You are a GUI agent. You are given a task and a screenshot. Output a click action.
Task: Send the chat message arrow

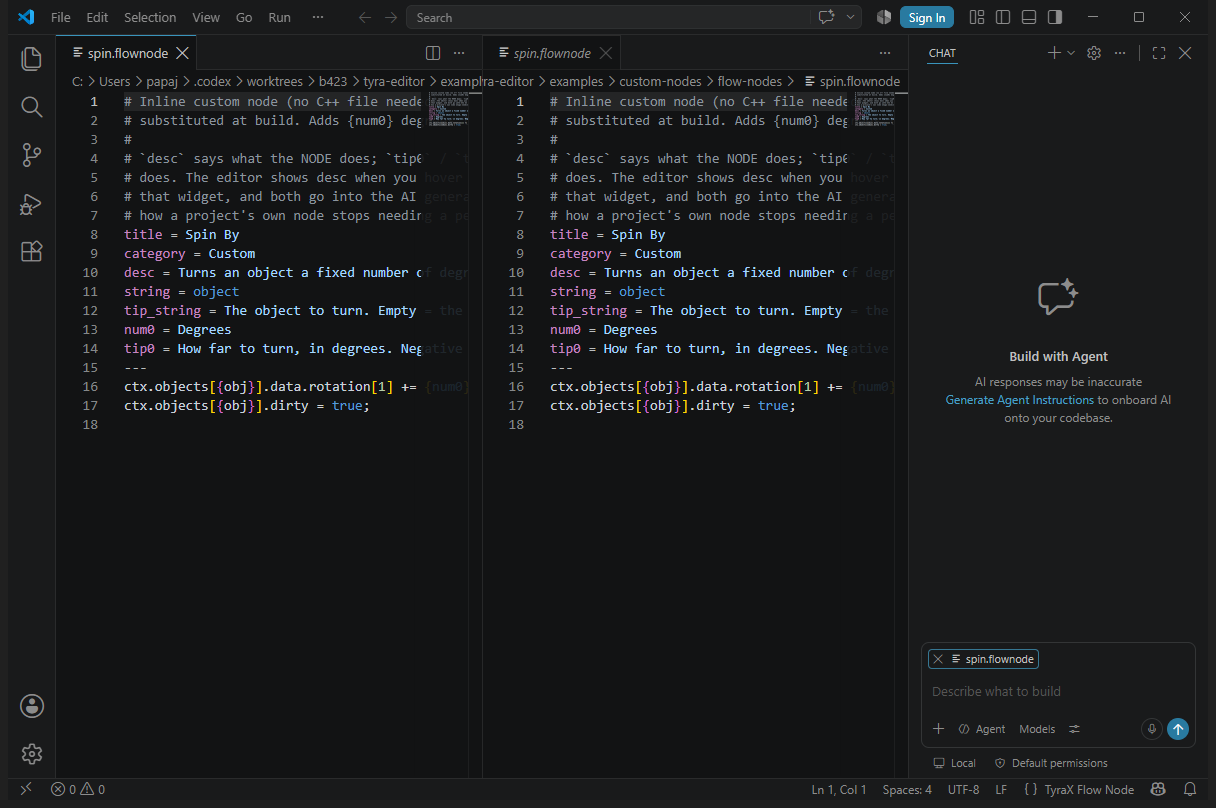(x=1178, y=729)
